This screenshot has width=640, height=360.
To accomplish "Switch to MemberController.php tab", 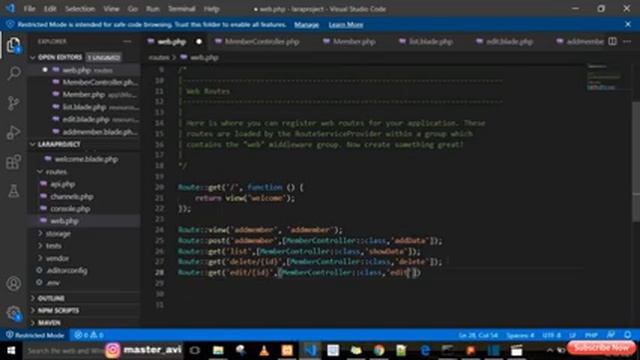I will [x=262, y=42].
